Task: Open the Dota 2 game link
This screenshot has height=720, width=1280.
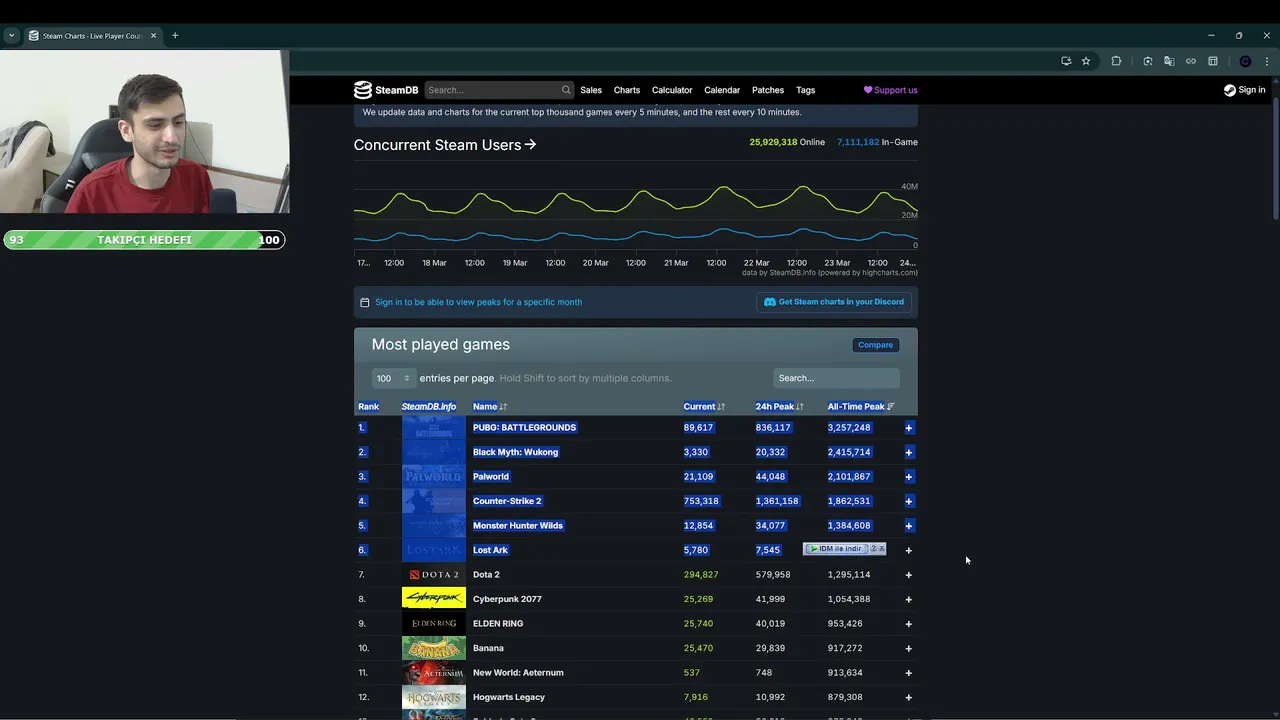Action: point(486,575)
